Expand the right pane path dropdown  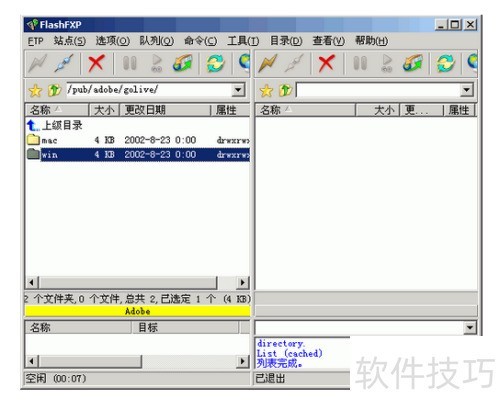coord(467,90)
